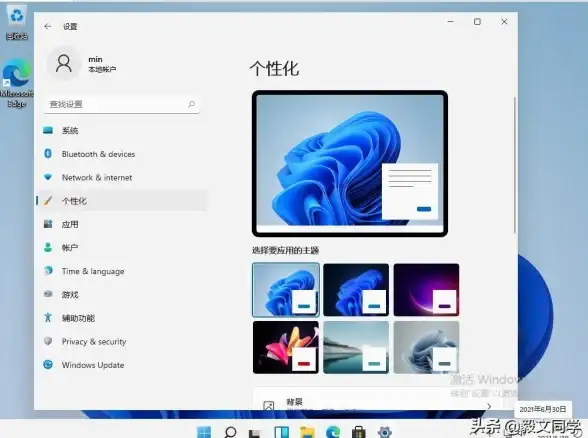The height and width of the screenshot is (438, 588).
Task: Click the Settings gear on the taskbar
Action: pos(384,432)
